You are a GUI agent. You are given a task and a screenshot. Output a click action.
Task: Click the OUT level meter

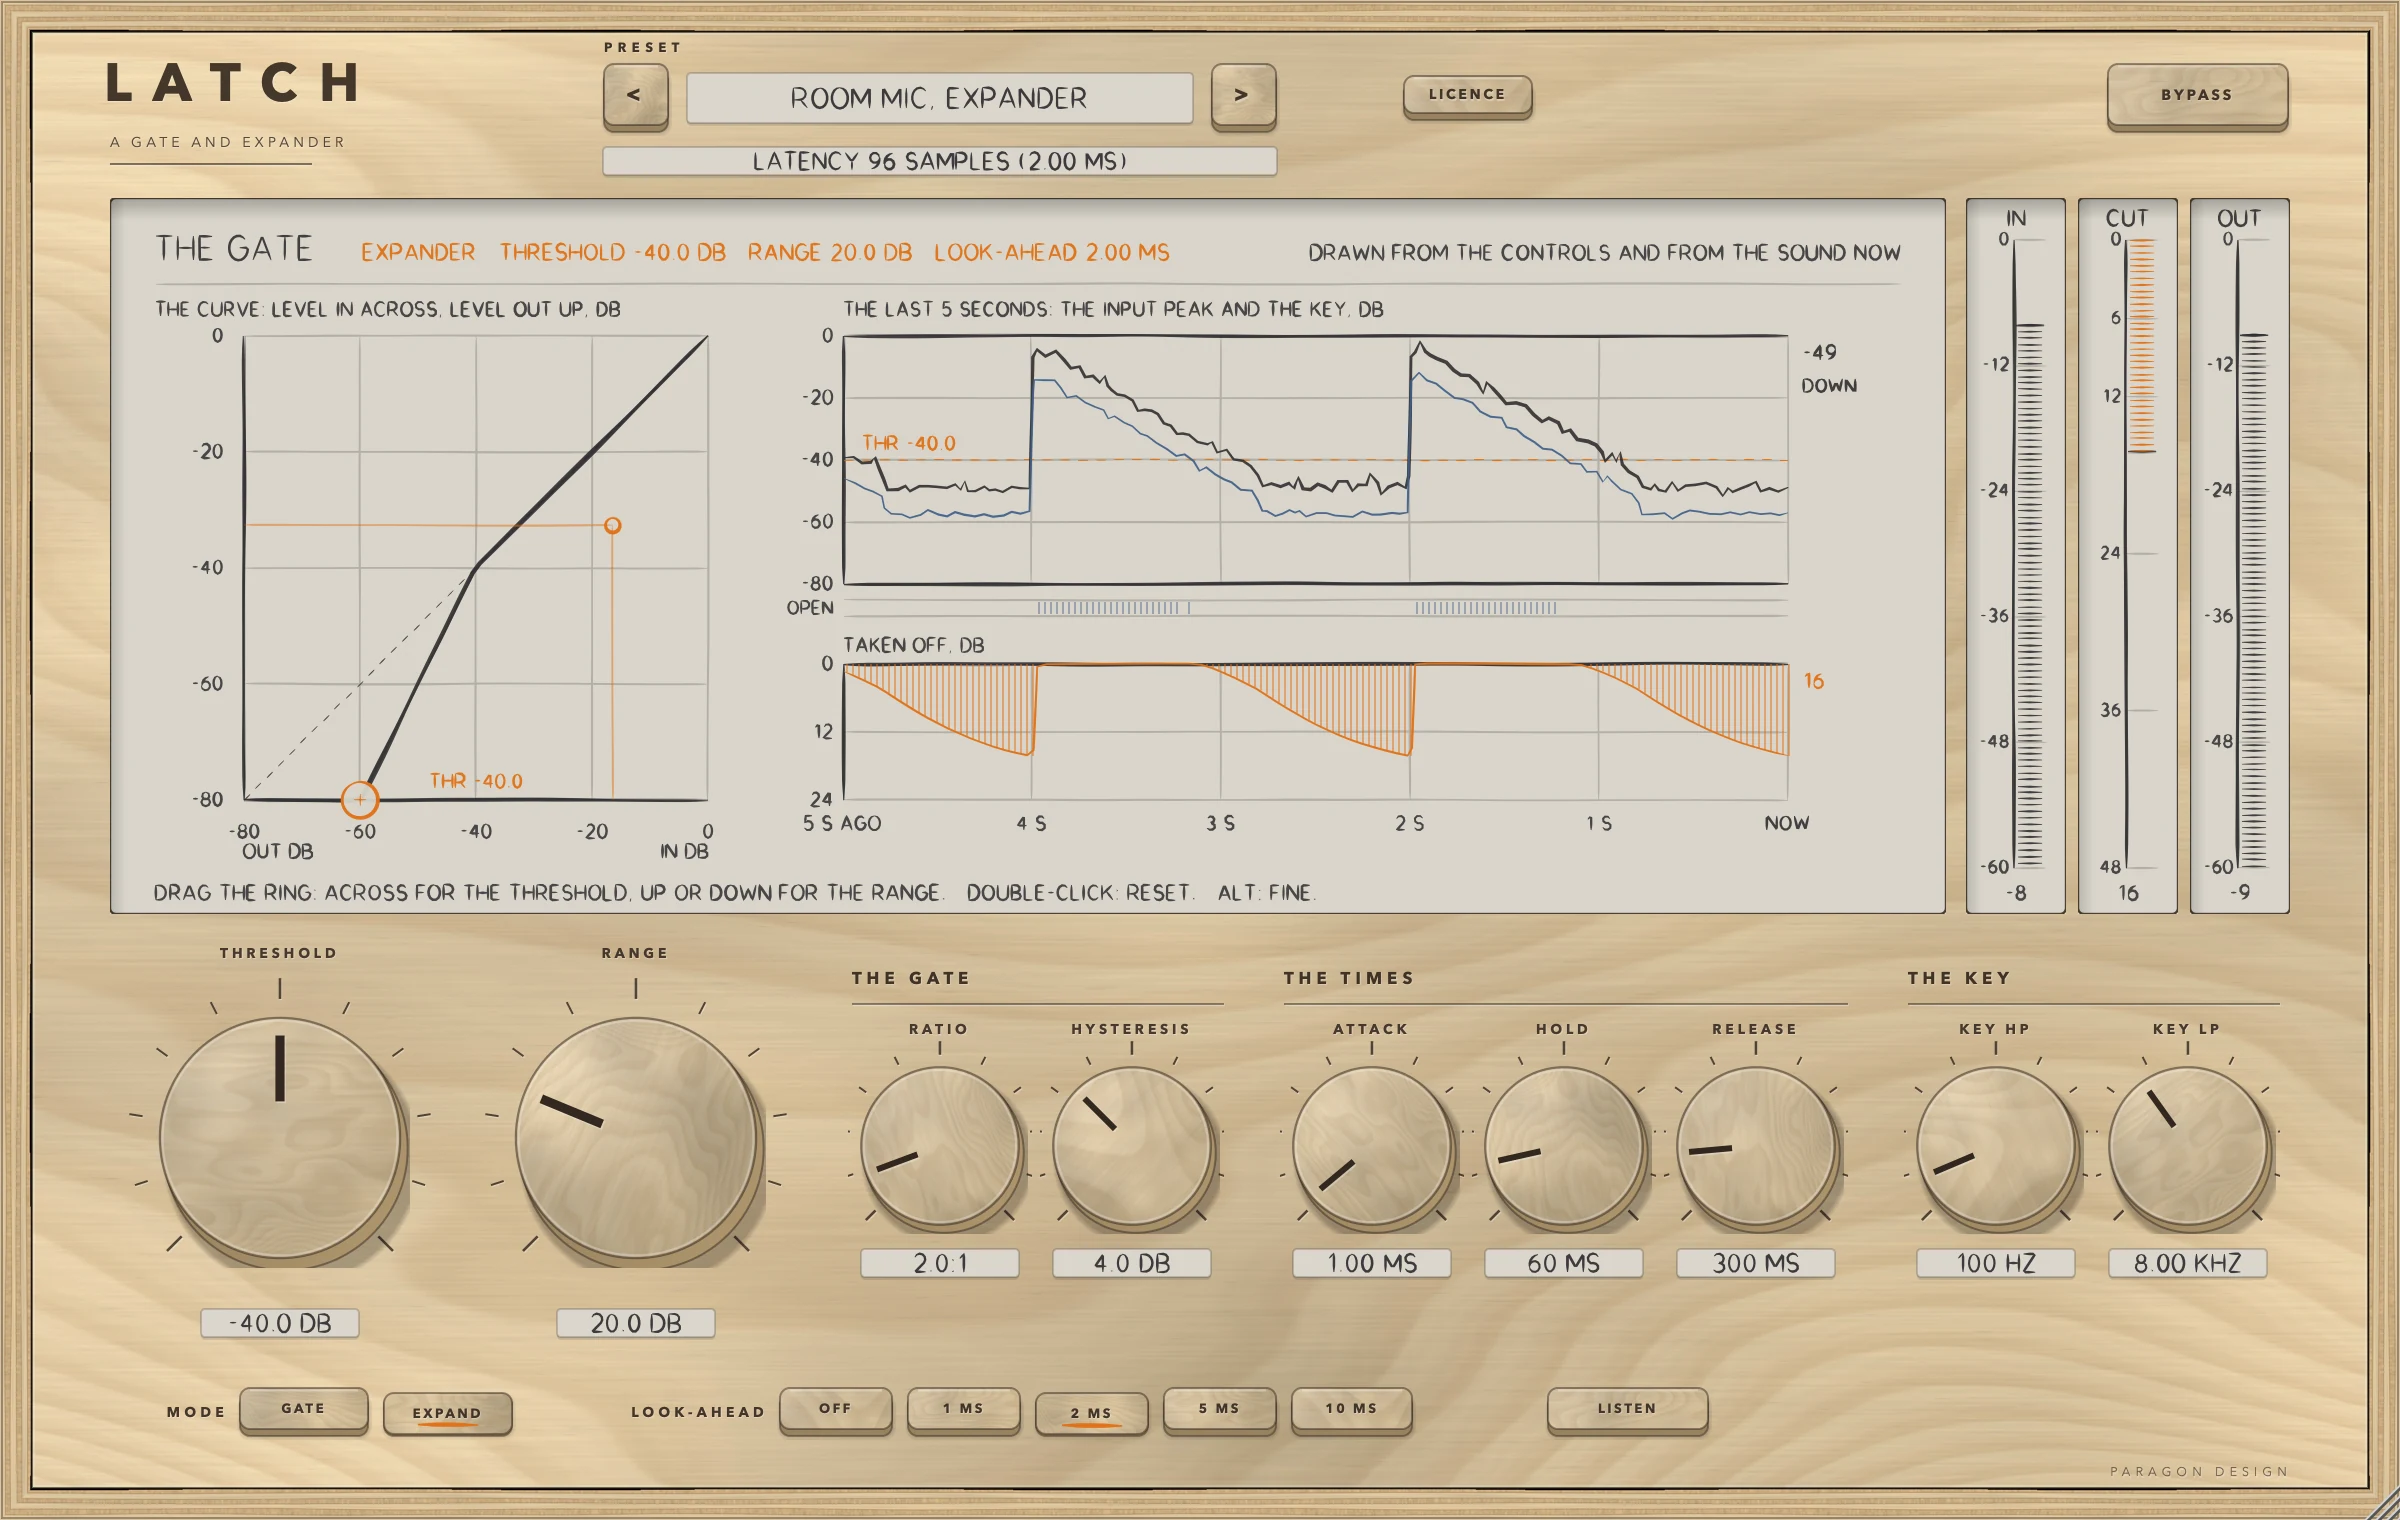tap(2240, 555)
